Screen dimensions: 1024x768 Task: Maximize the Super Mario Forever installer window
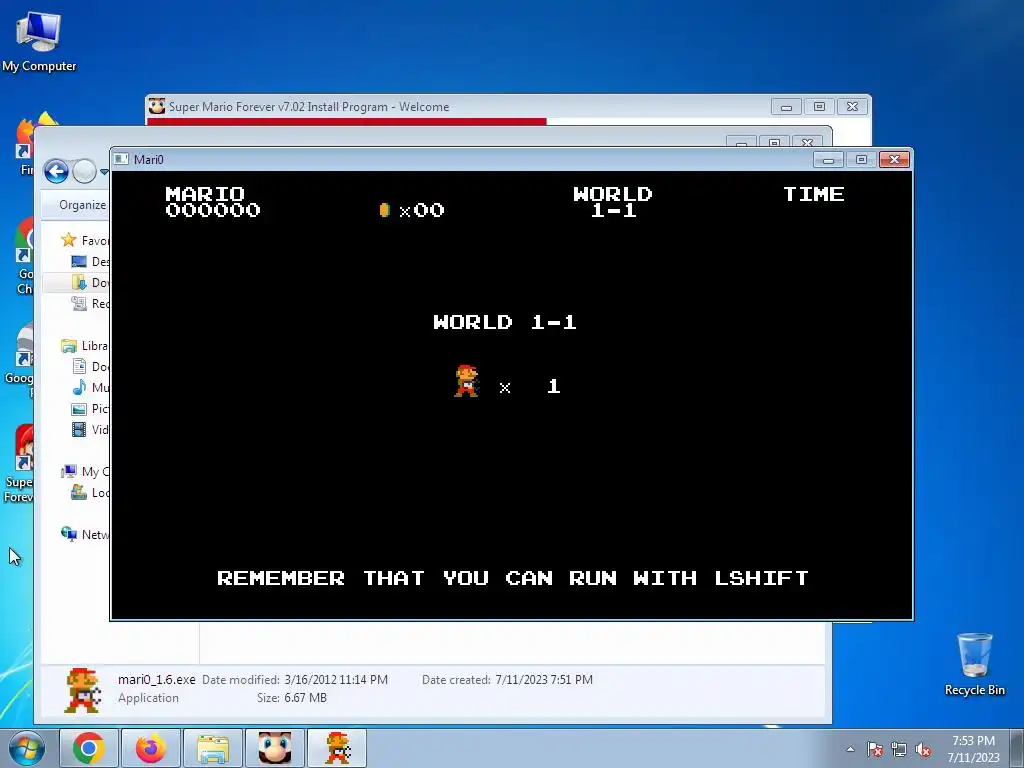[x=819, y=106]
